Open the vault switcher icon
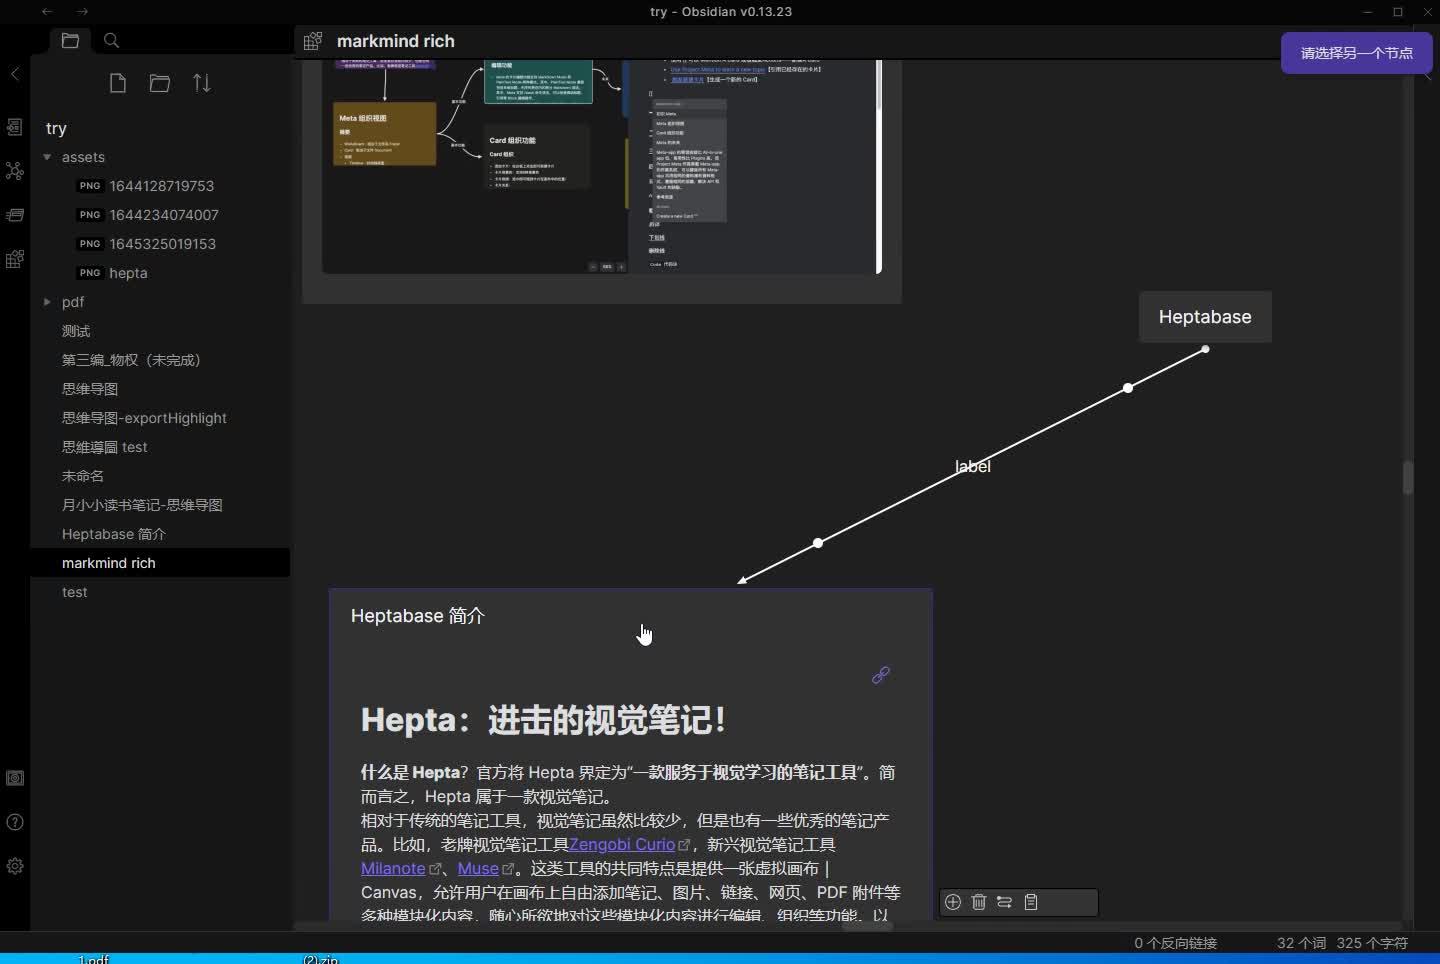 [x=15, y=778]
